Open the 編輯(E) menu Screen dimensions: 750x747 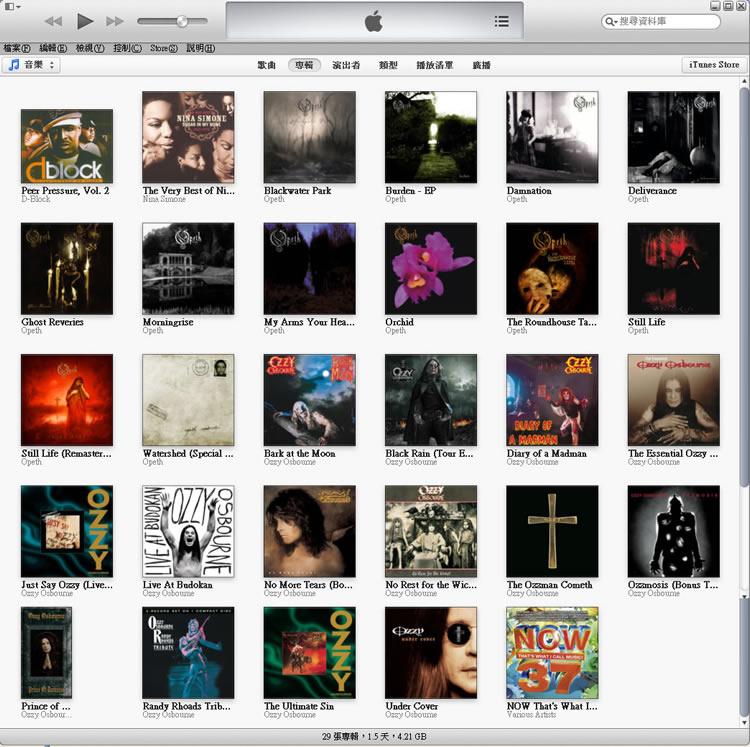click(x=53, y=48)
